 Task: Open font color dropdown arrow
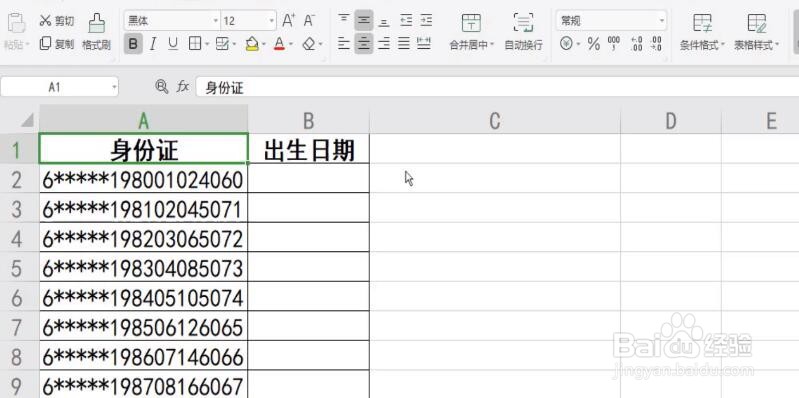tap(290, 45)
